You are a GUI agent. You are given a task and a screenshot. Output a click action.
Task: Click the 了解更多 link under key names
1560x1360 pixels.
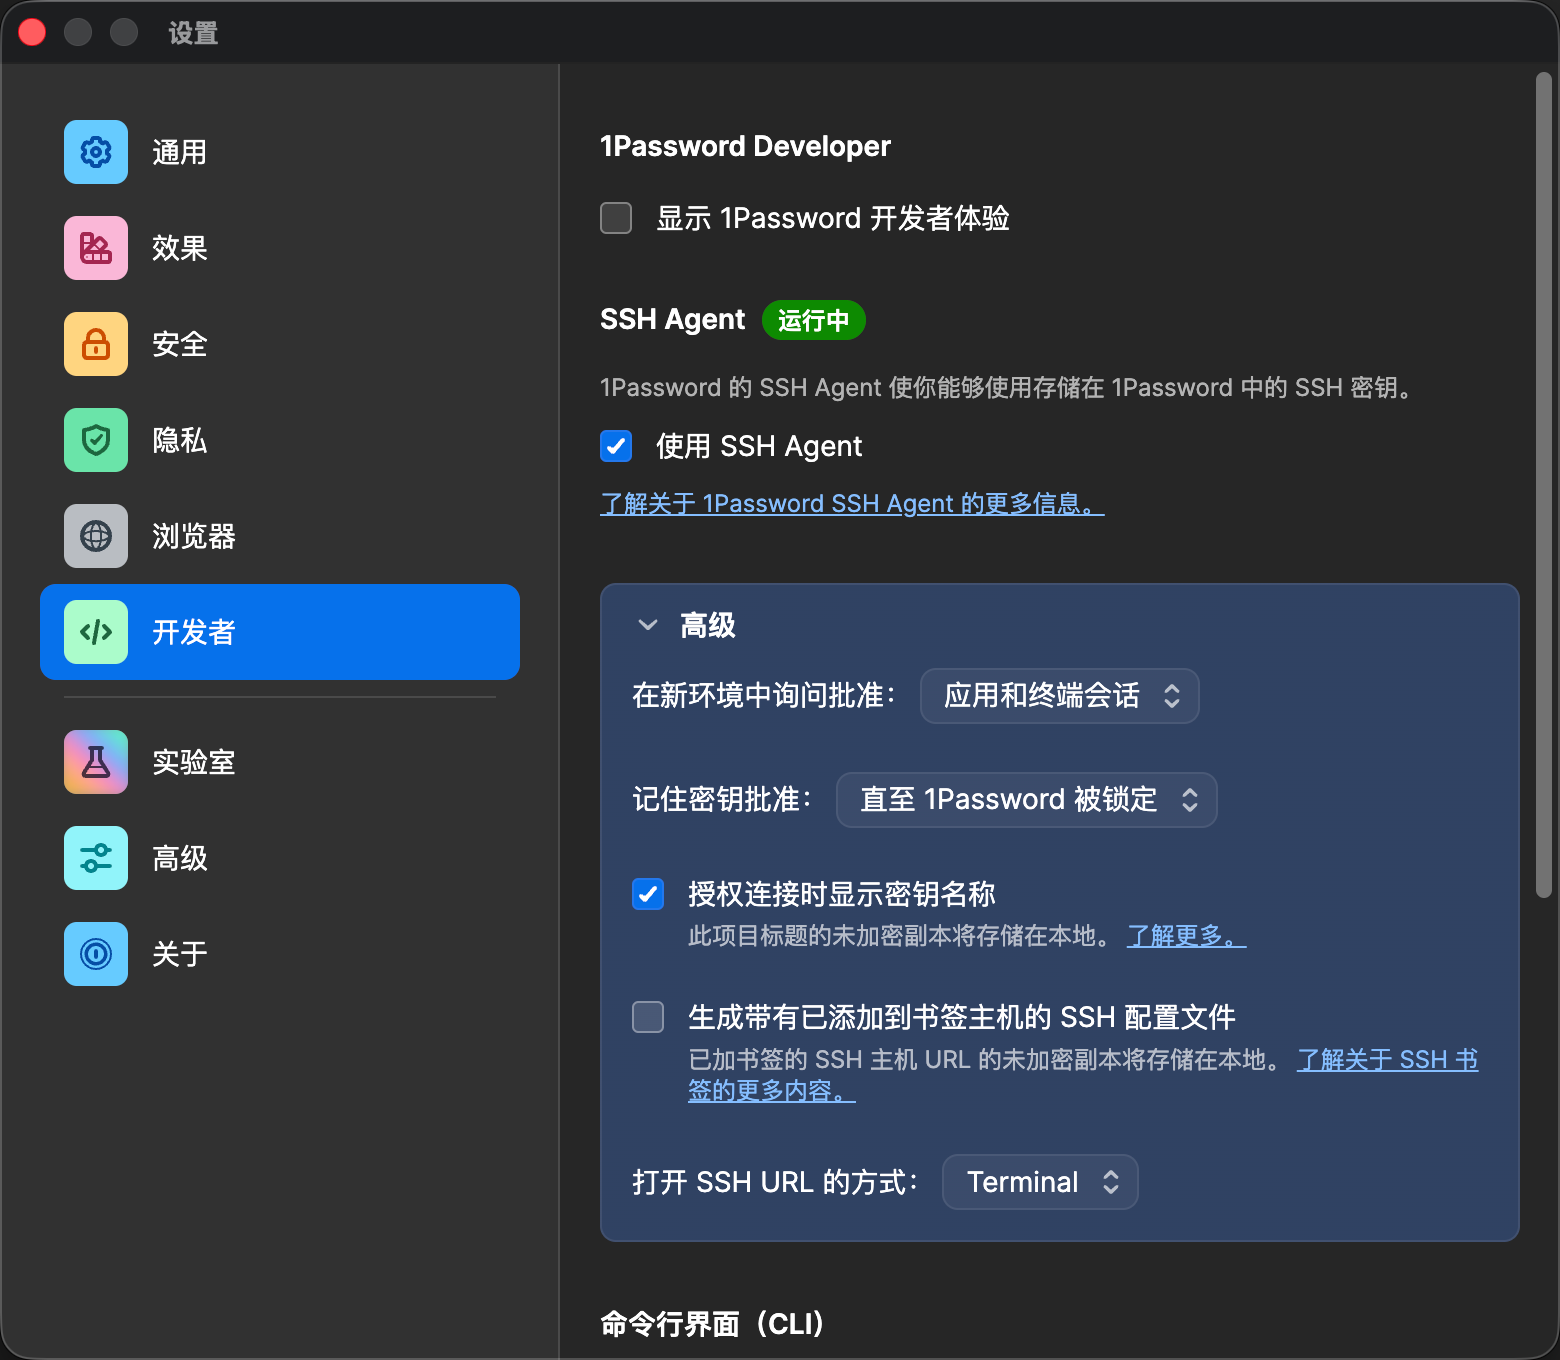[1186, 936]
